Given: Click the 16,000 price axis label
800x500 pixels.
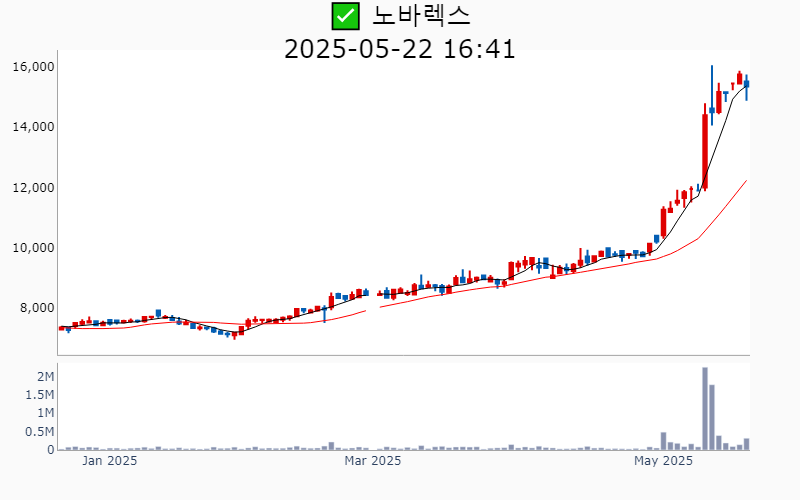Looking at the screenshot, I should [x=33, y=67].
